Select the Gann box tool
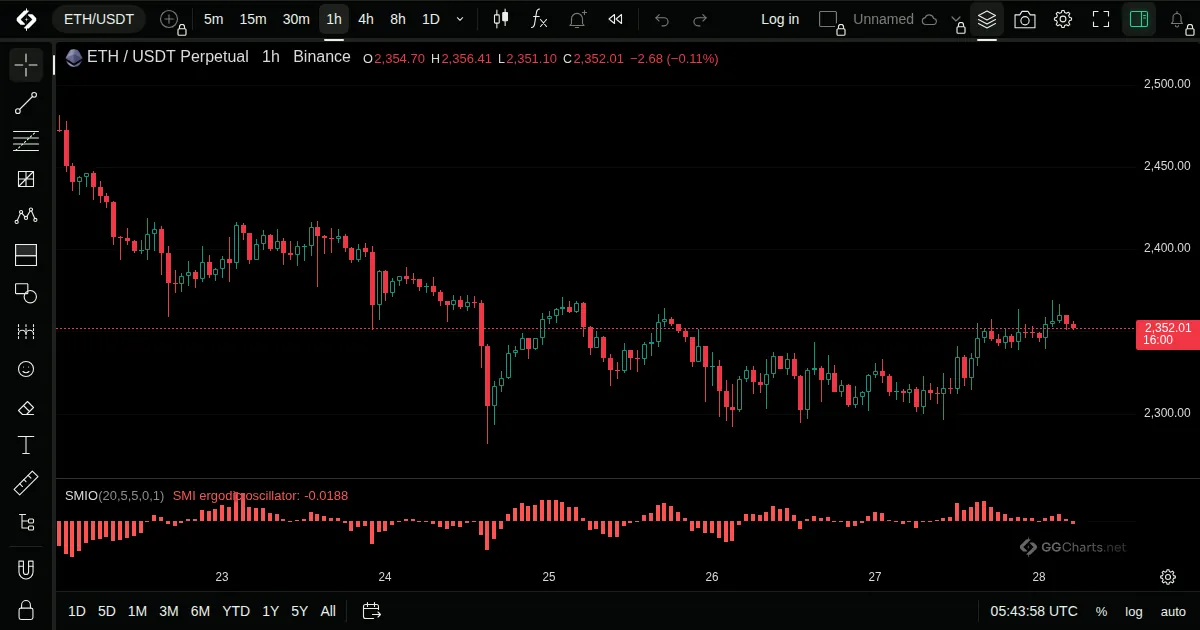 point(26,179)
